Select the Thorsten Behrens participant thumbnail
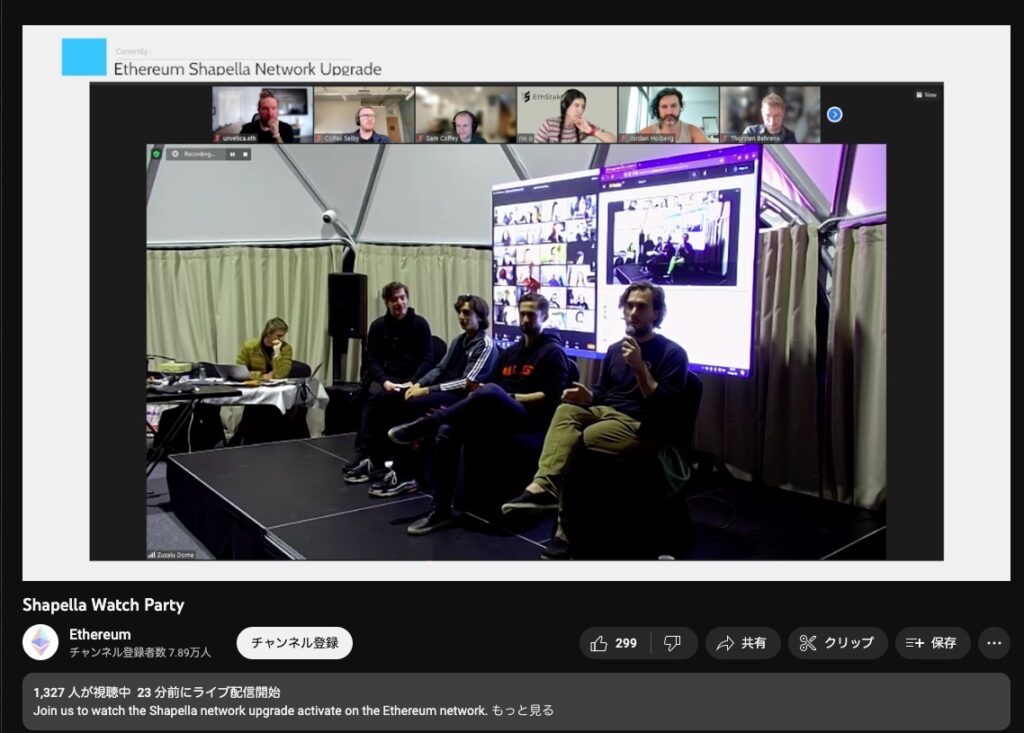The width and height of the screenshot is (1024, 733). click(770, 115)
